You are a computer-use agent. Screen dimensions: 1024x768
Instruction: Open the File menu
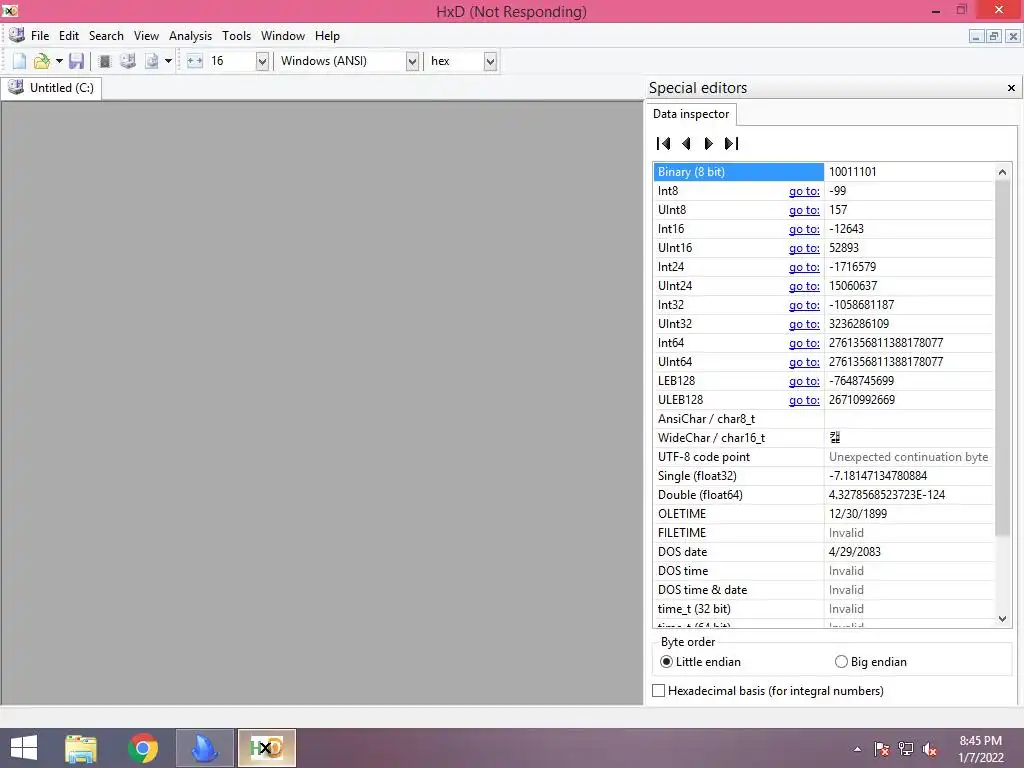(40, 36)
